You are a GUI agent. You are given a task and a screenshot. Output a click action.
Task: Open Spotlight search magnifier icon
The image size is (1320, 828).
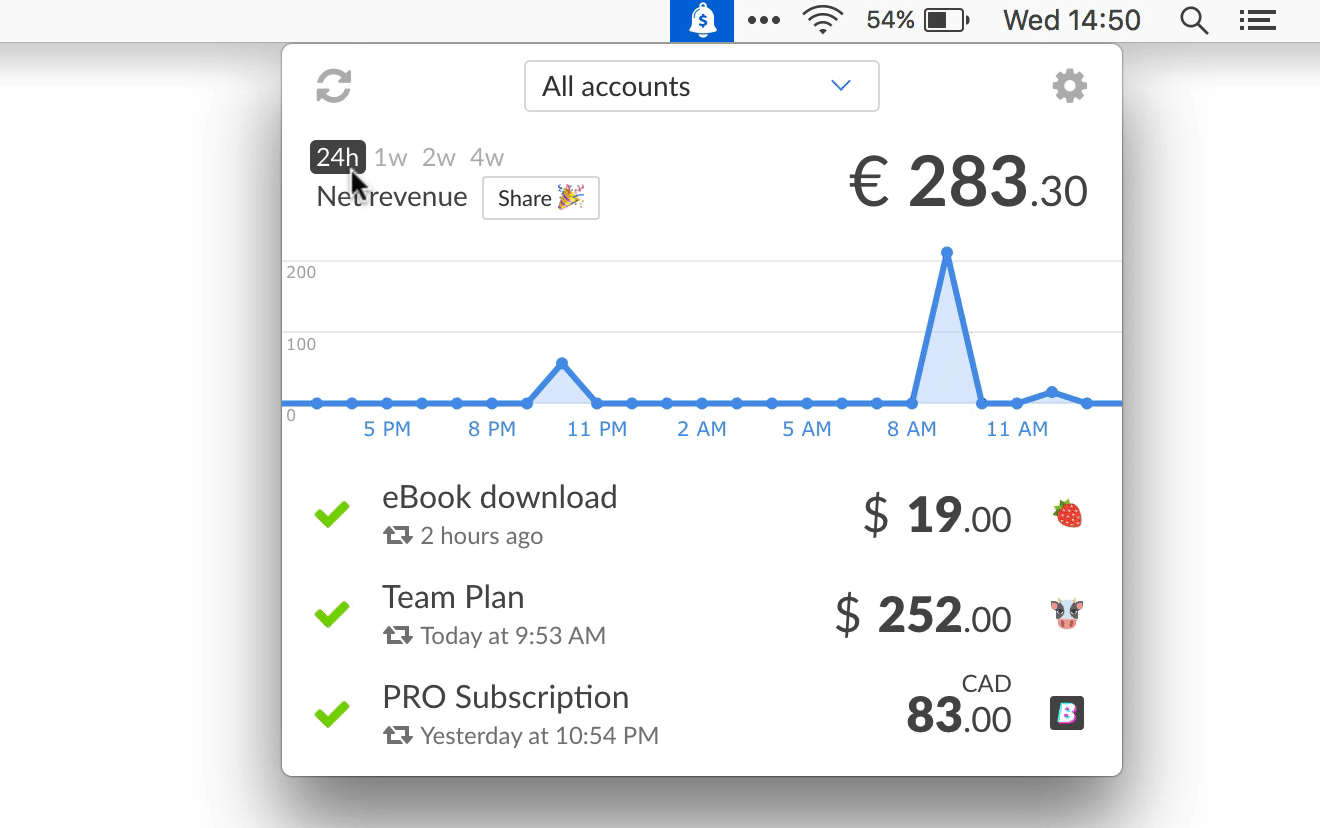point(1194,20)
